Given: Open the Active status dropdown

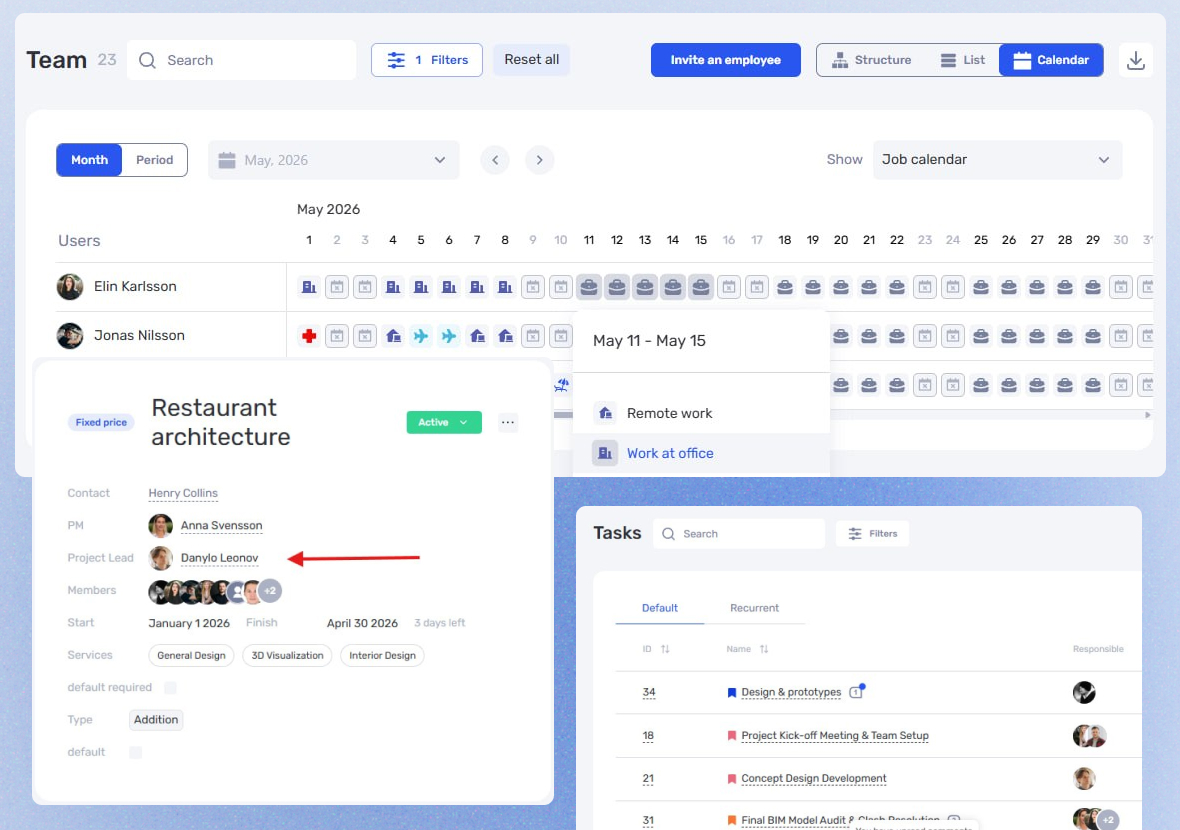Looking at the screenshot, I should pyautogui.click(x=444, y=422).
